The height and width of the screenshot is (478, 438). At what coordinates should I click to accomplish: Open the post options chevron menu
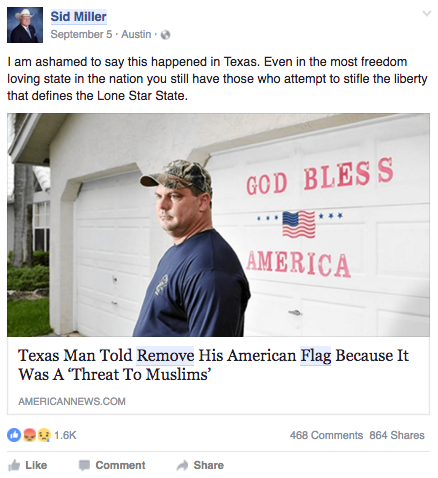pyautogui.click(x=426, y=14)
